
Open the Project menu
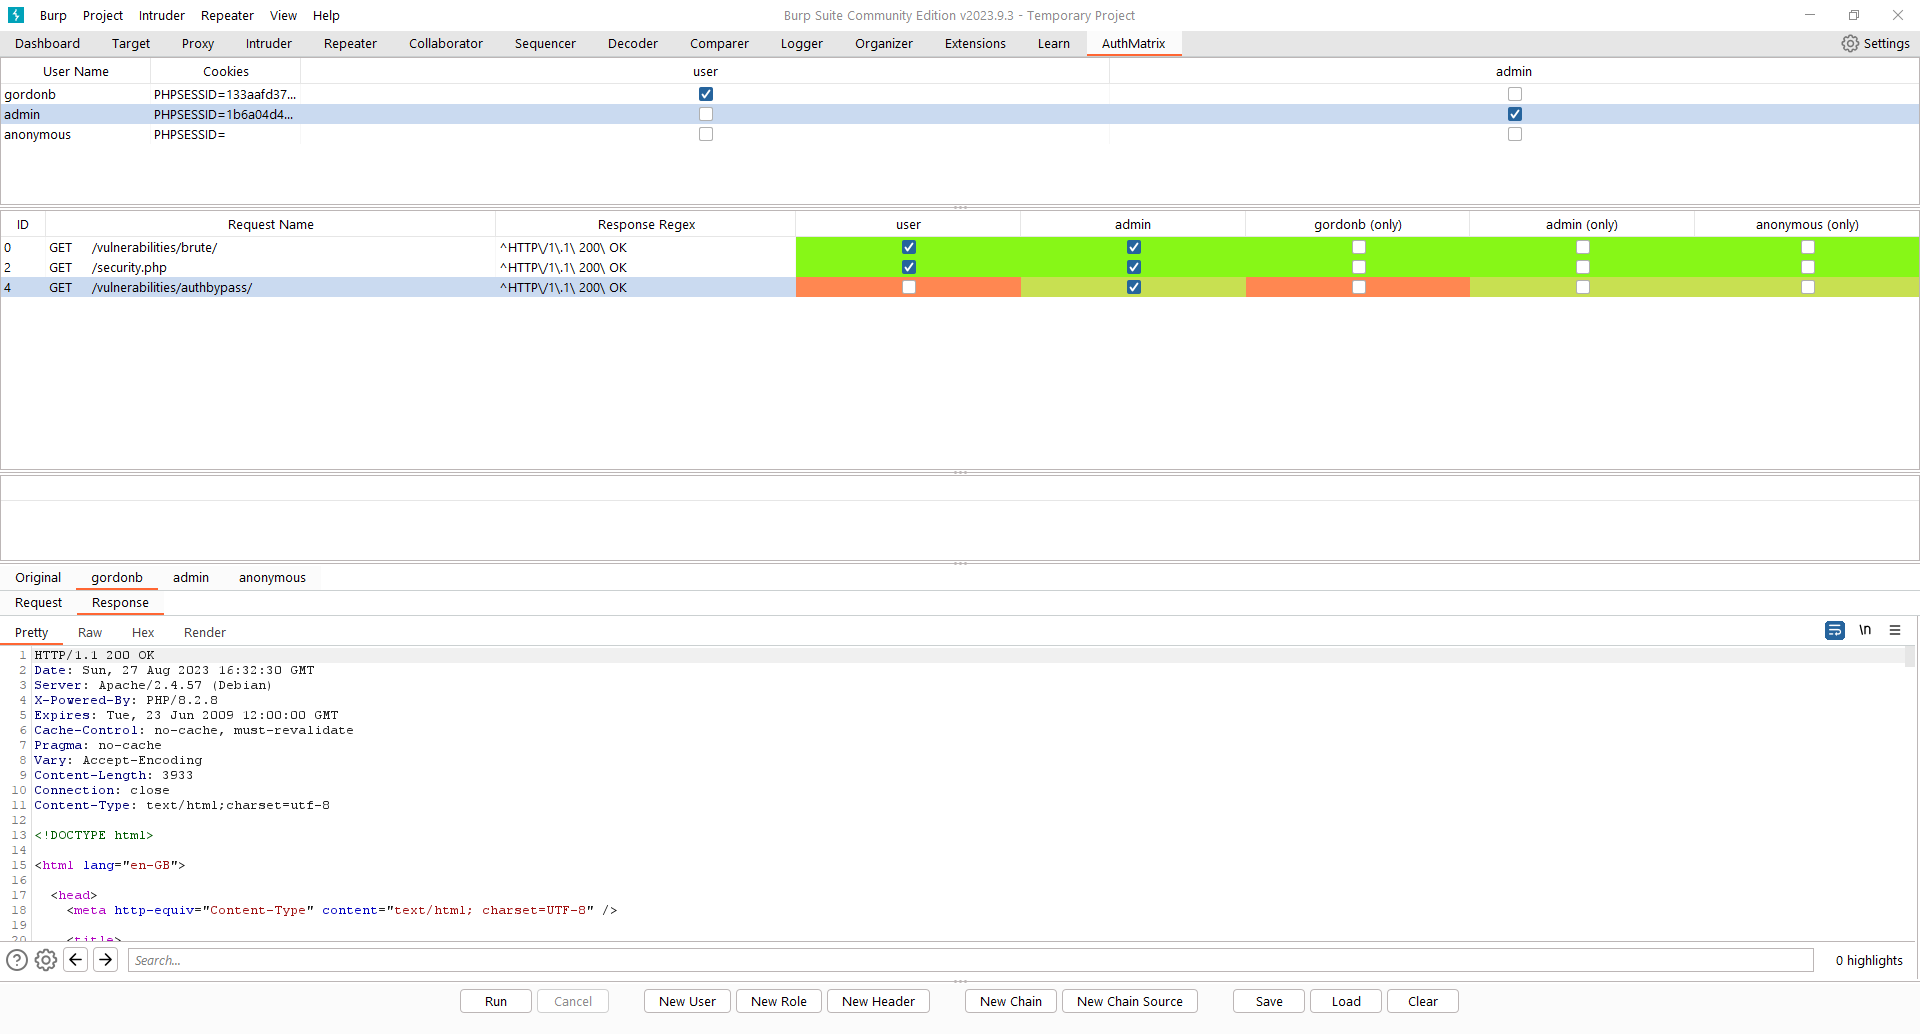pos(103,15)
